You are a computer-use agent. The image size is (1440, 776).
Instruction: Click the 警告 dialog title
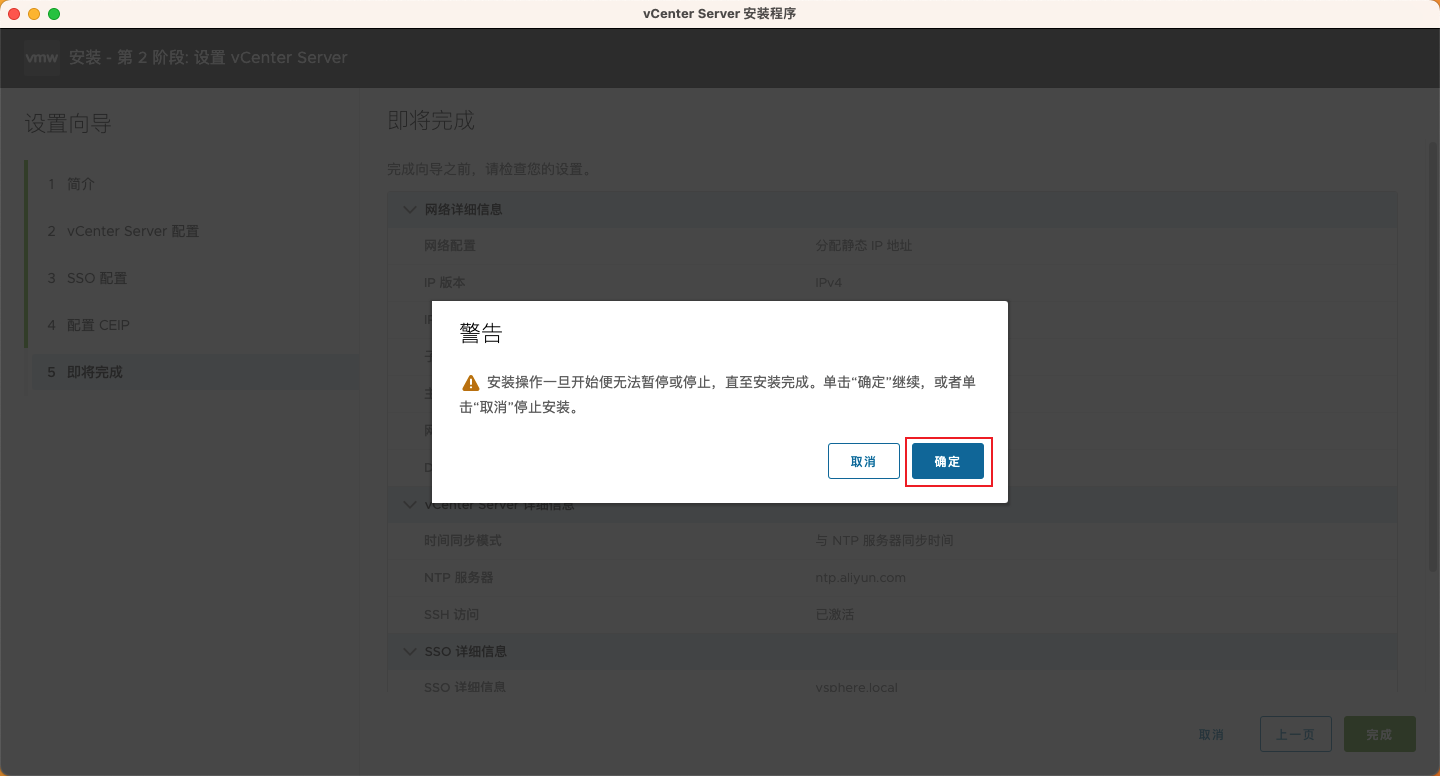(481, 334)
